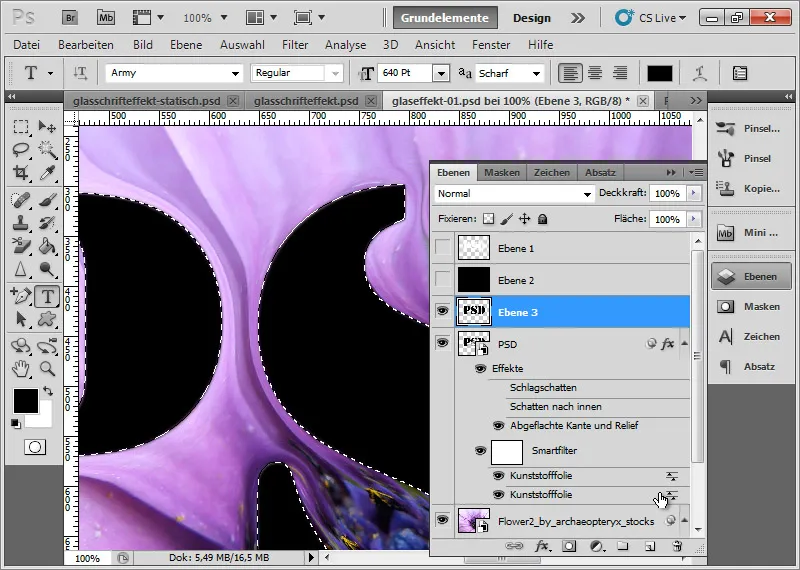Open the Filter menu
This screenshot has height=570, width=800.
pos(295,45)
